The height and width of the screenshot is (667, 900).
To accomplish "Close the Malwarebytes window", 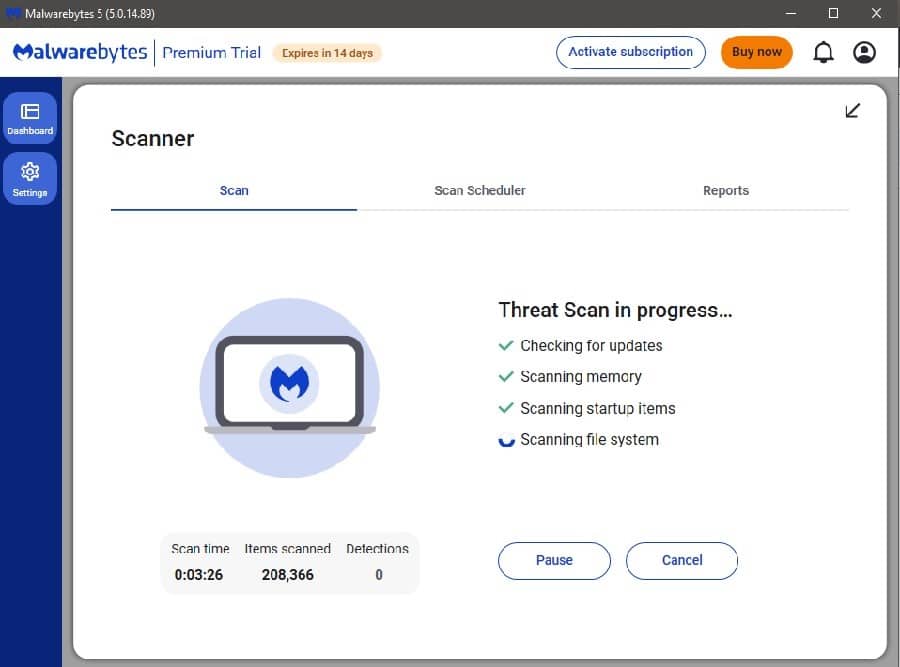I will tap(876, 13).
